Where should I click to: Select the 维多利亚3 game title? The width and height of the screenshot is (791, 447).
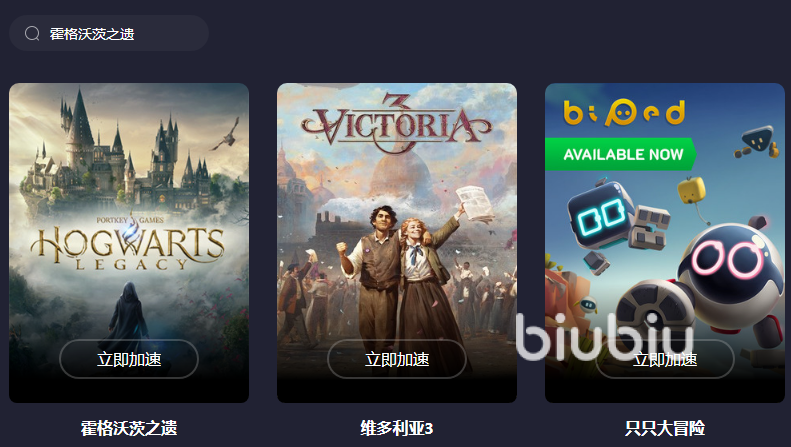point(397,428)
